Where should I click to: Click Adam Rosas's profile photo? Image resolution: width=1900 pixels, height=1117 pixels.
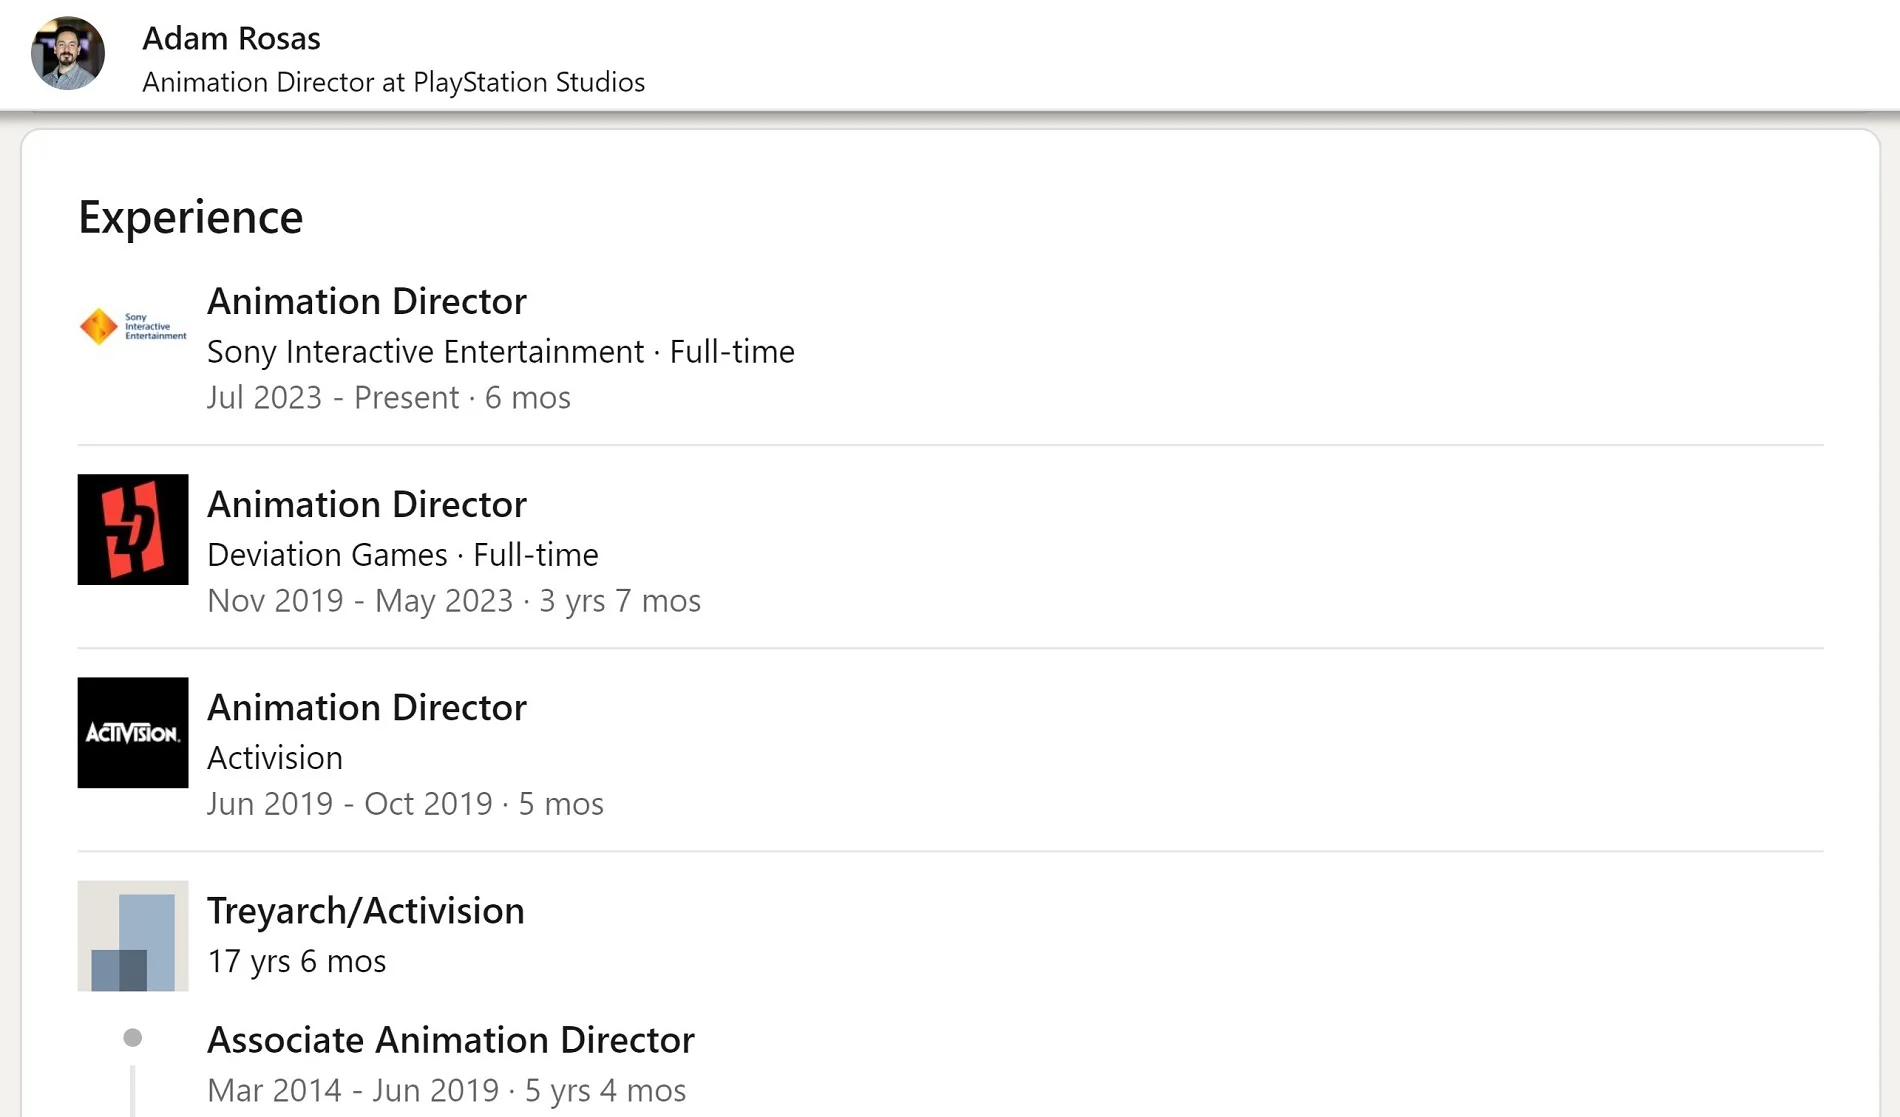(x=68, y=54)
